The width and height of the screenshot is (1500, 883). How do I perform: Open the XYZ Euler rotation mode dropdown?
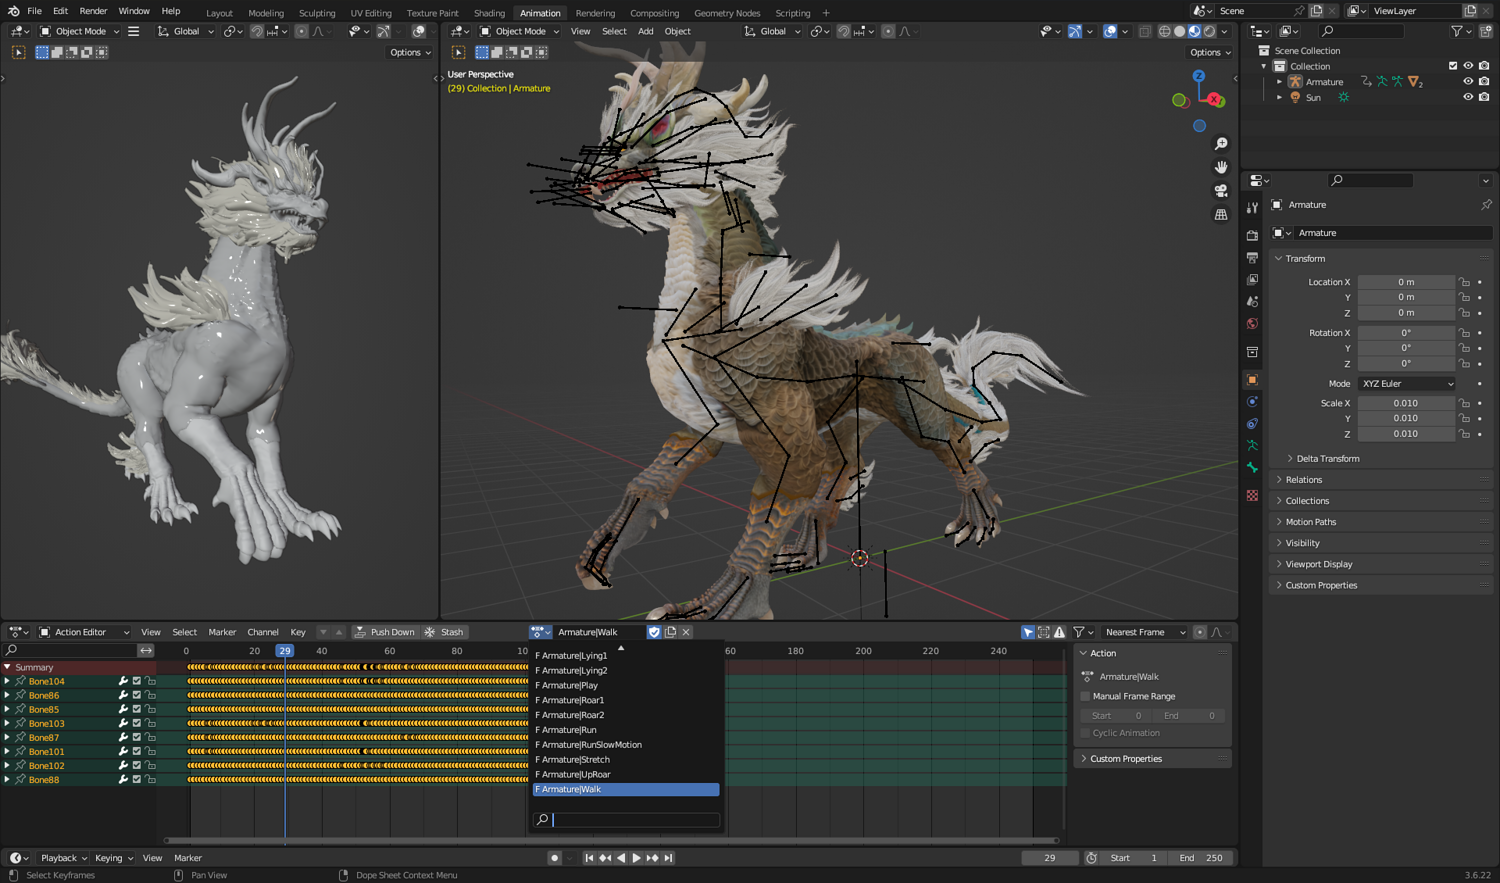tap(1407, 384)
